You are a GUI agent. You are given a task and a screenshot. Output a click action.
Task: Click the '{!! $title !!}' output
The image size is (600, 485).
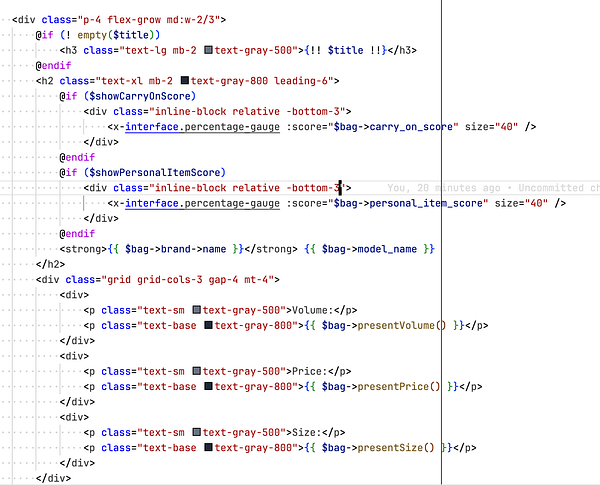pyautogui.click(x=346, y=50)
